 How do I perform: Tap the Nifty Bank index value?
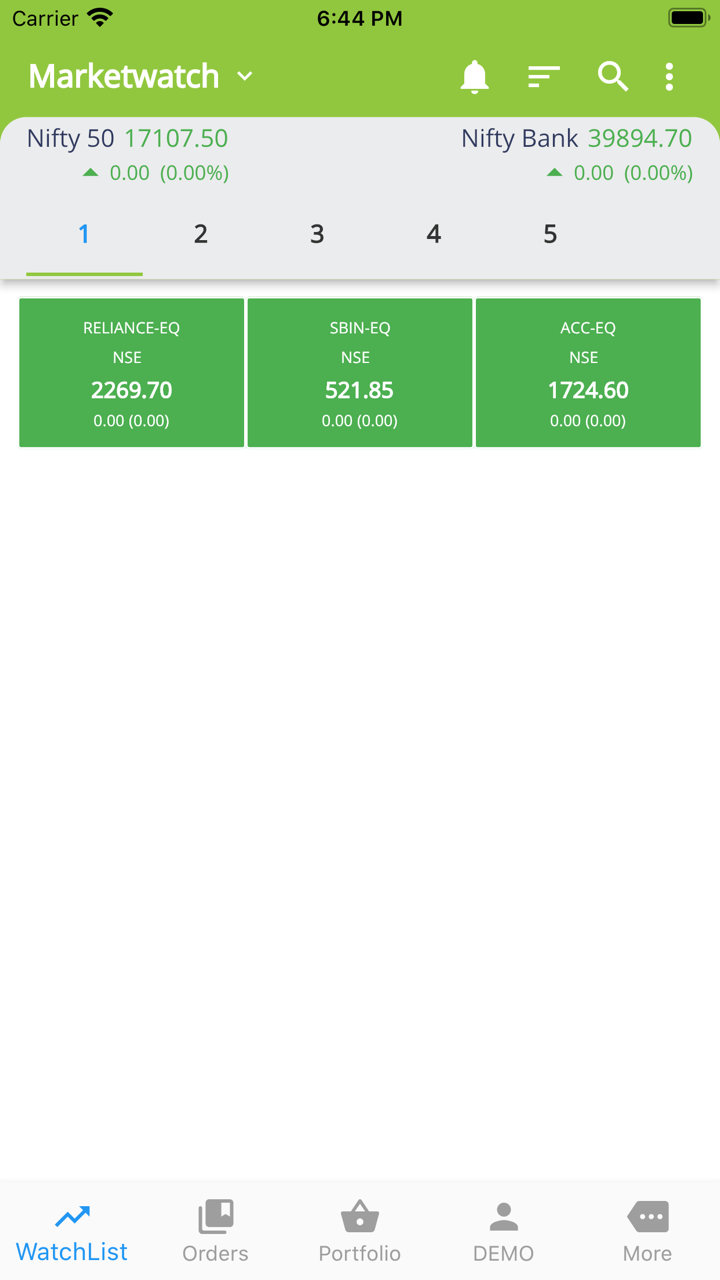point(640,139)
